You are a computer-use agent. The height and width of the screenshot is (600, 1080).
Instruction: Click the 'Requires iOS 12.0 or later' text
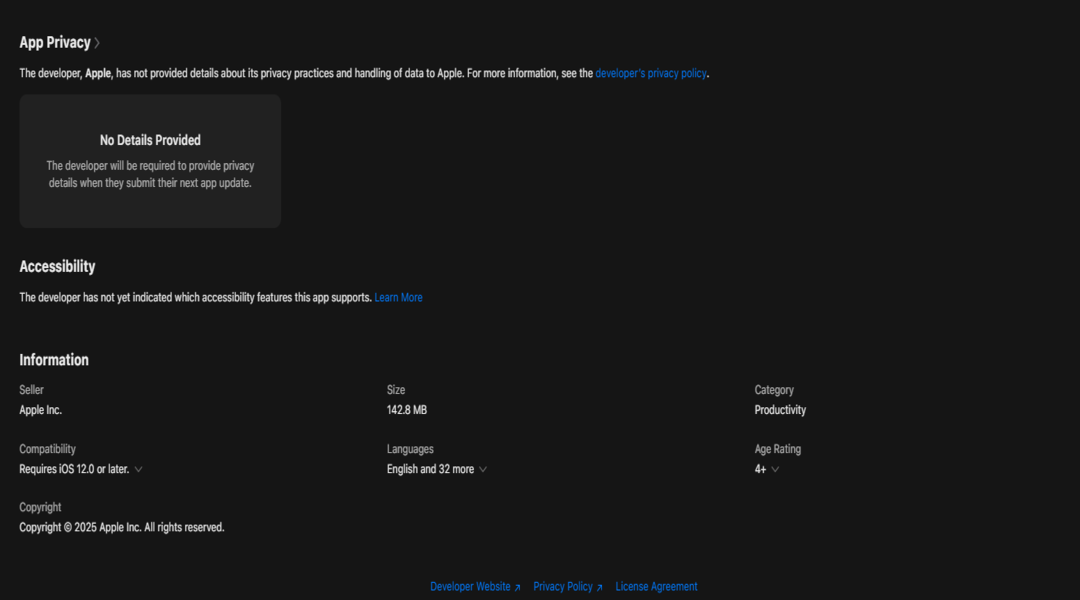click(x=74, y=469)
